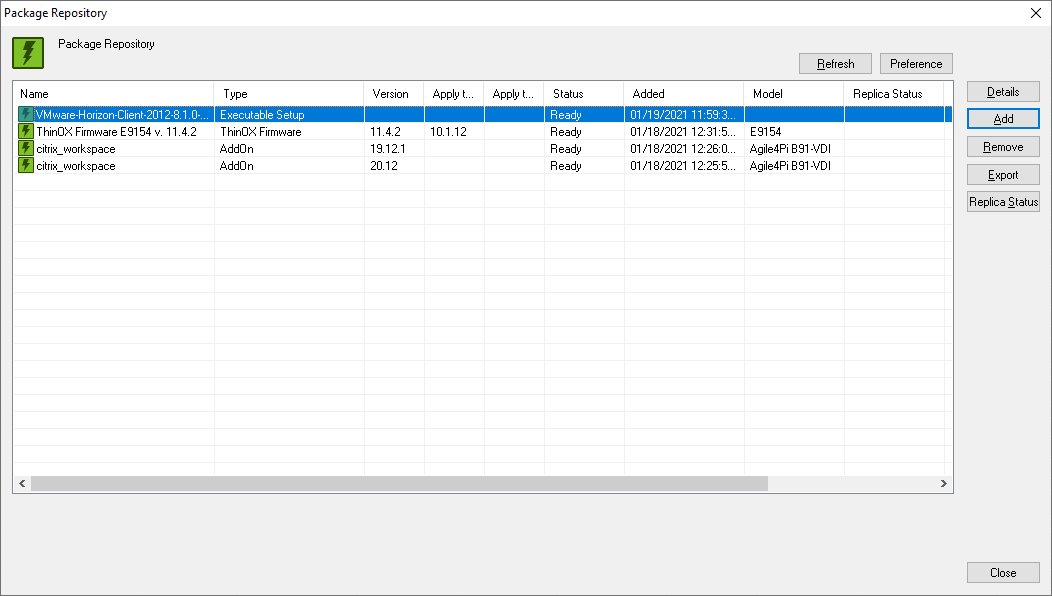Screen dimensions: 1052x596
Task: Click the Package Repository lightning logo icon
Action: (x=28, y=53)
